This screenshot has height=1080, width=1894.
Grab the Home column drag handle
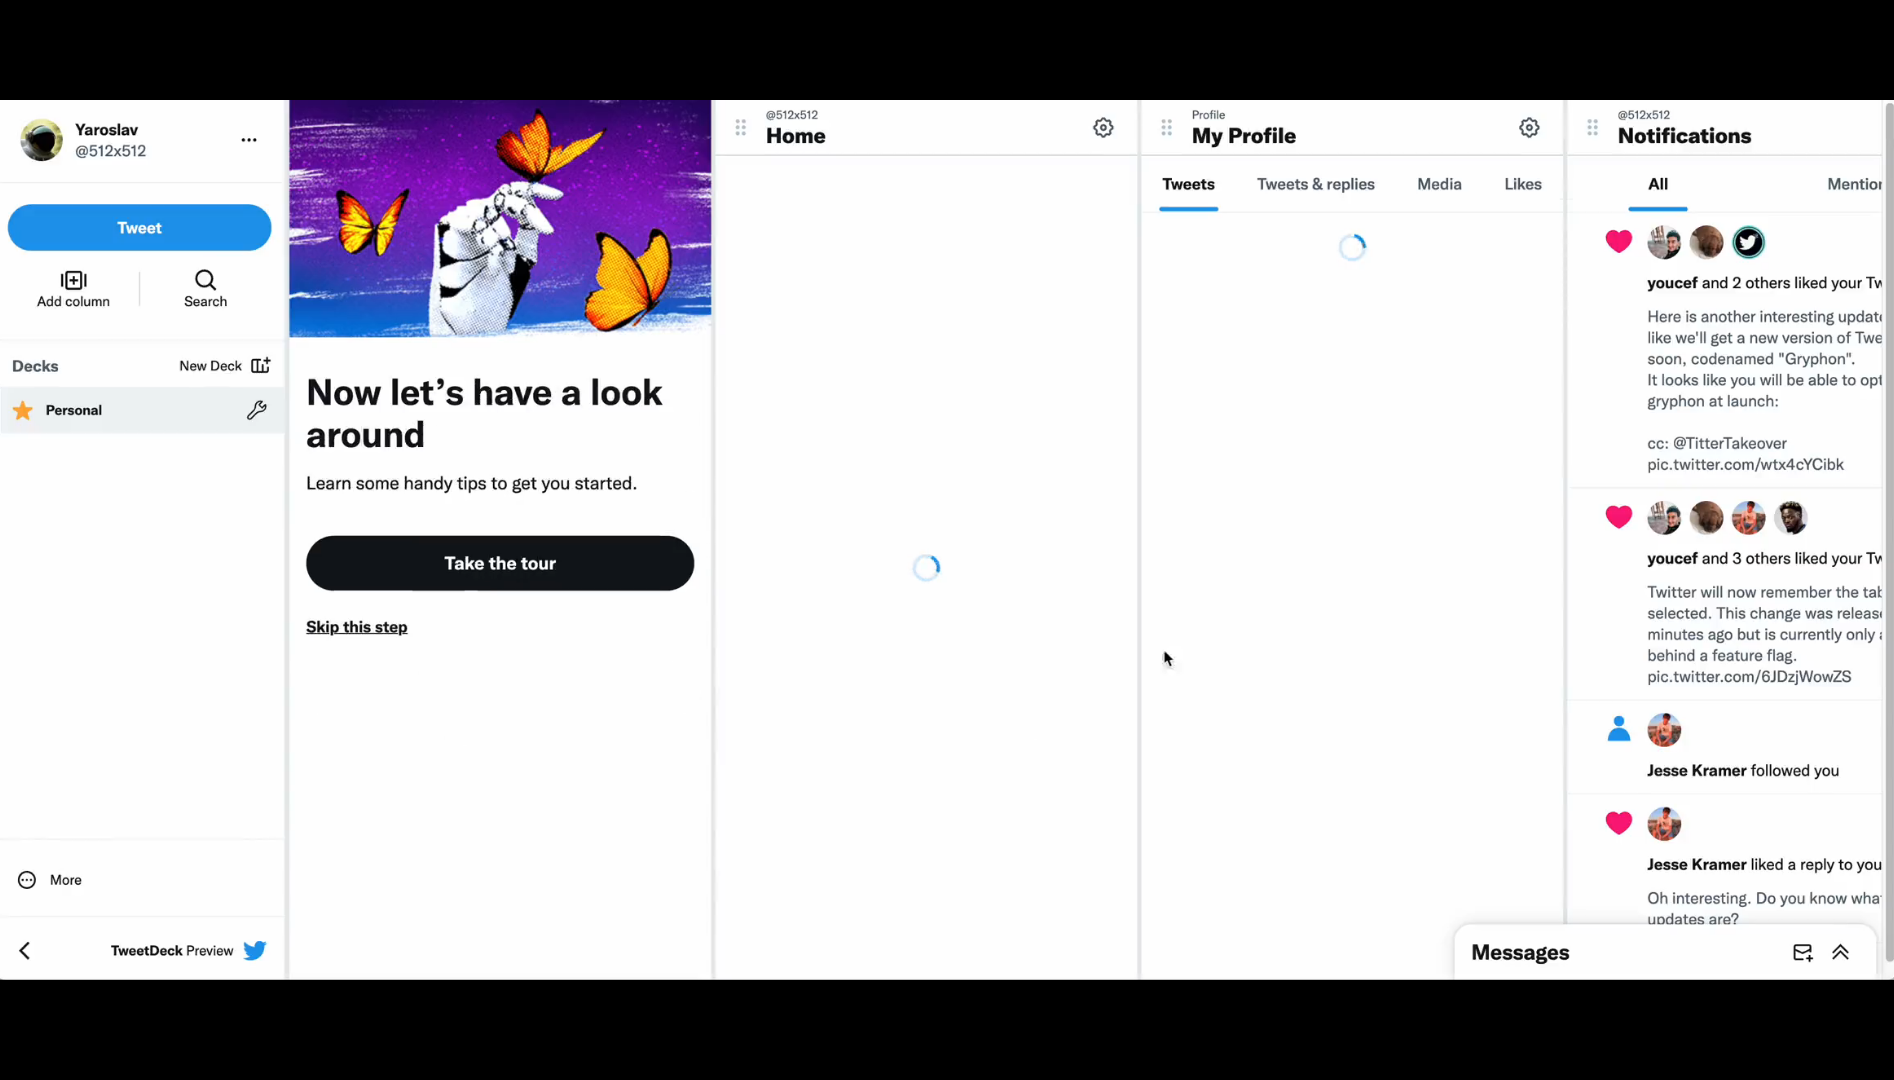pos(741,128)
